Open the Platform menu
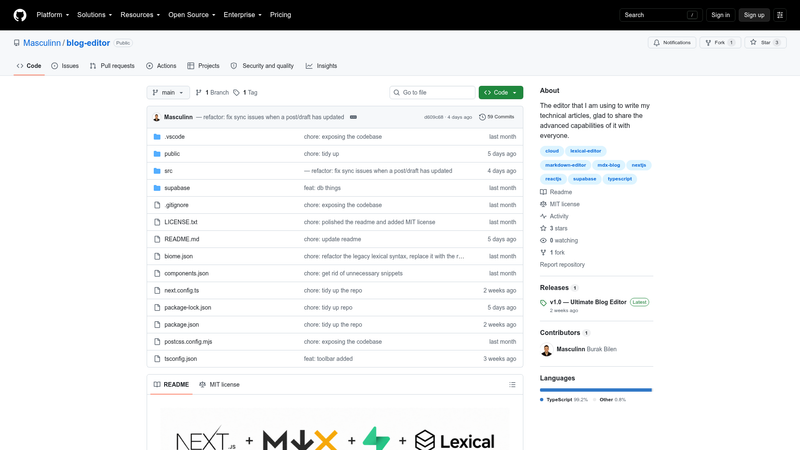Viewport: 800px width, 450px height. click(53, 15)
